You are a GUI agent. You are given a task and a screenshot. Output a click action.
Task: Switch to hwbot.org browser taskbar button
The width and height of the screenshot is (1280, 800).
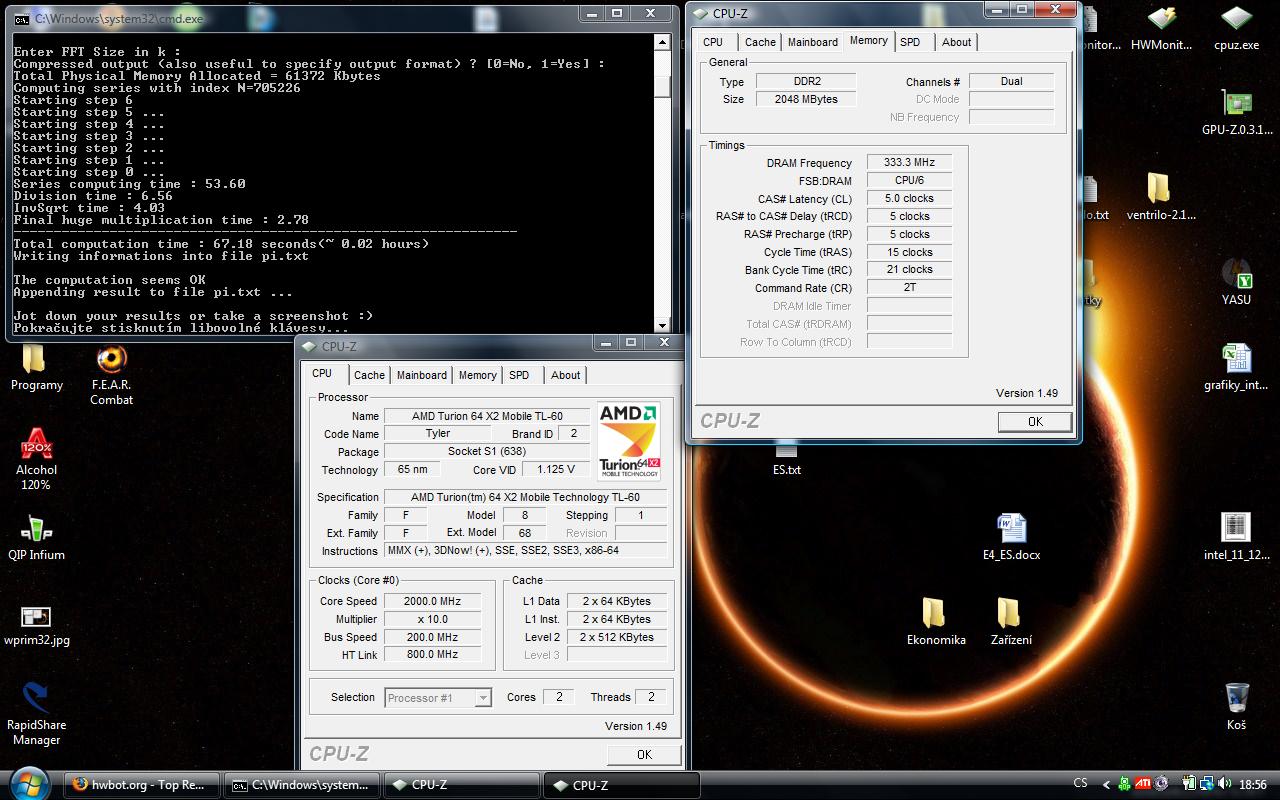[140, 785]
